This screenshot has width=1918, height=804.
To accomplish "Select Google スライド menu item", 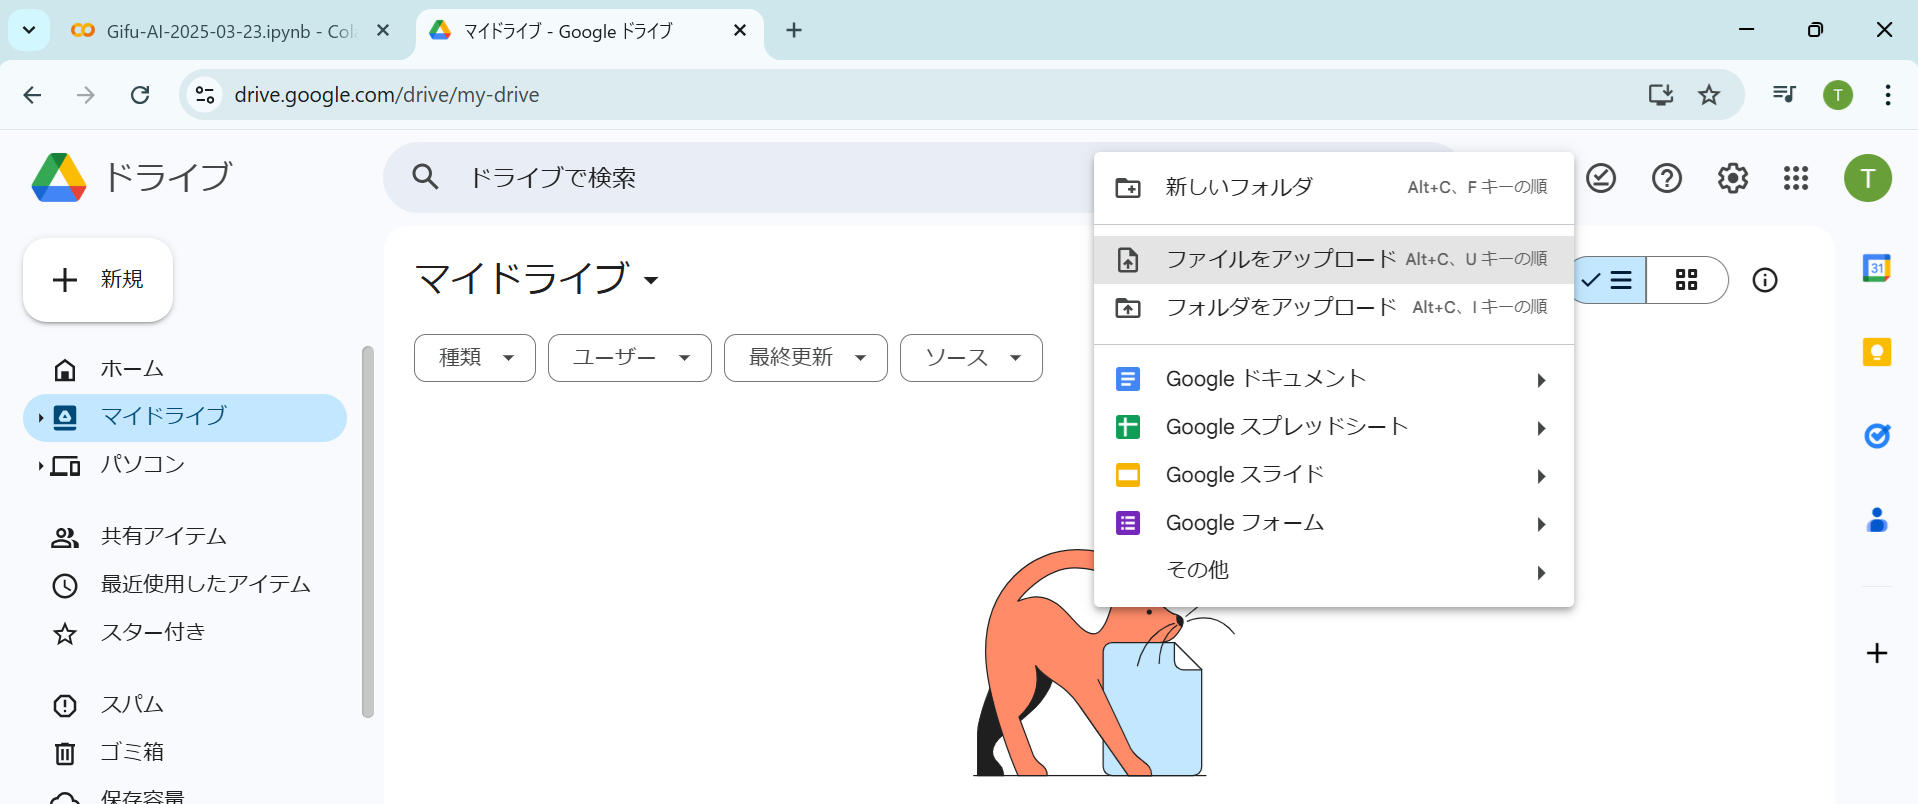I will tap(1334, 476).
